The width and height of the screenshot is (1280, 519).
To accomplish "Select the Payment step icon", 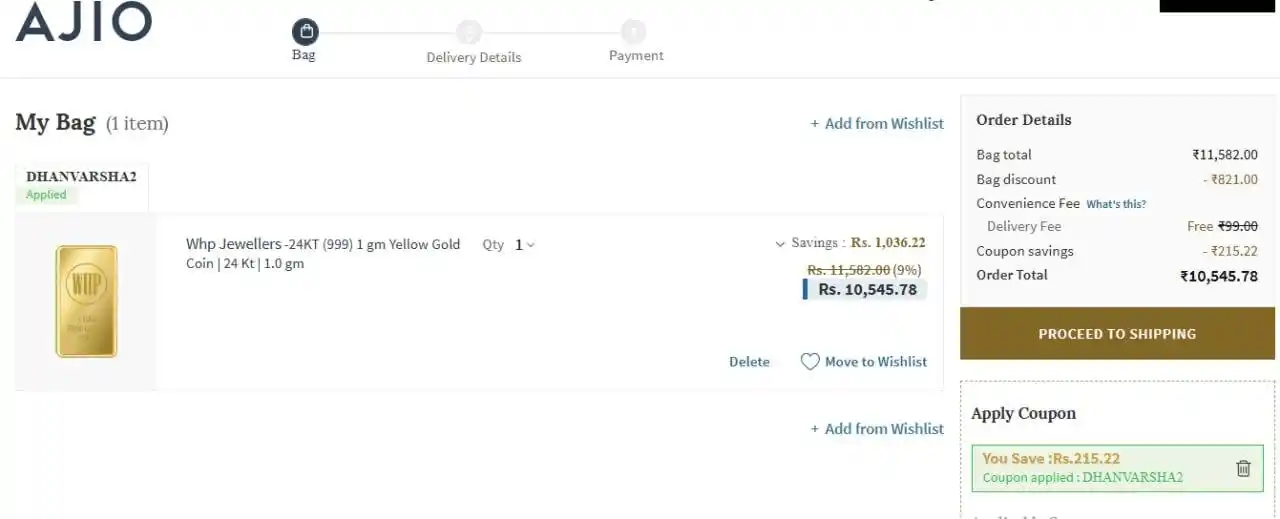I will click(x=633, y=32).
